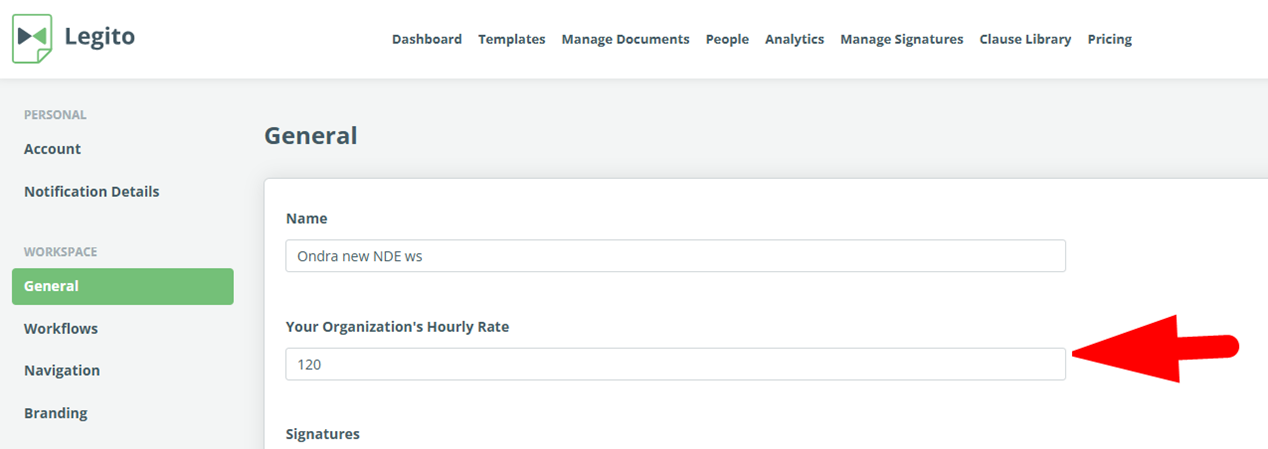Go to Templates in top navigation
This screenshot has width=1268, height=449.
pos(512,39)
